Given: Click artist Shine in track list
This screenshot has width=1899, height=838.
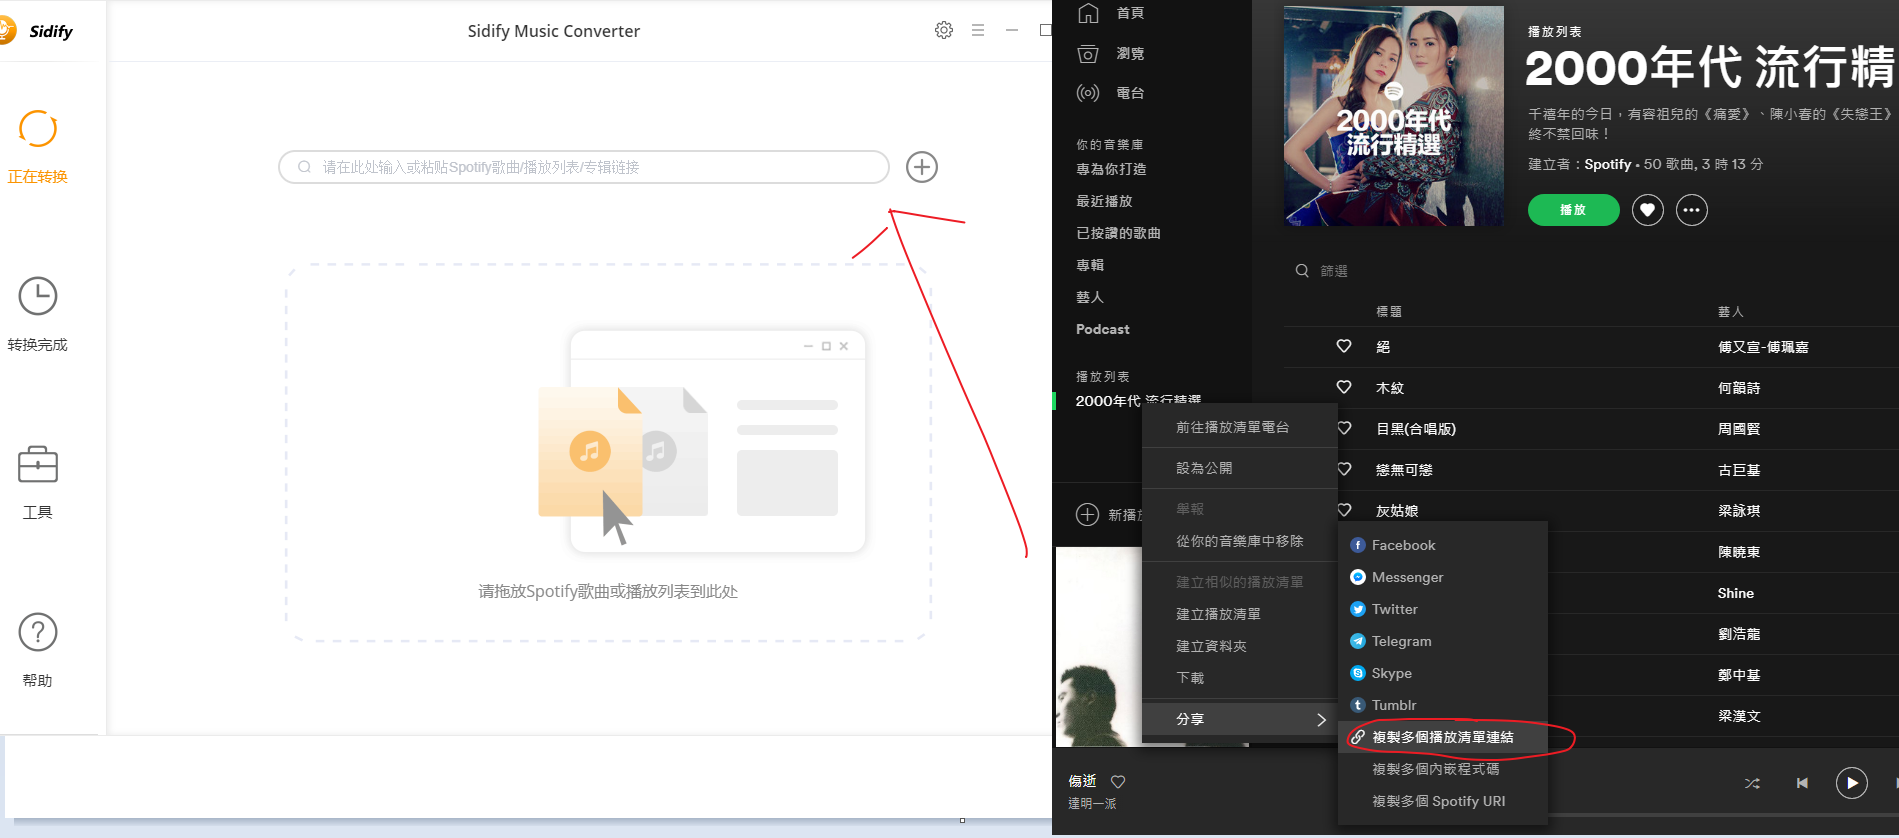Looking at the screenshot, I should pyautogui.click(x=1736, y=593).
